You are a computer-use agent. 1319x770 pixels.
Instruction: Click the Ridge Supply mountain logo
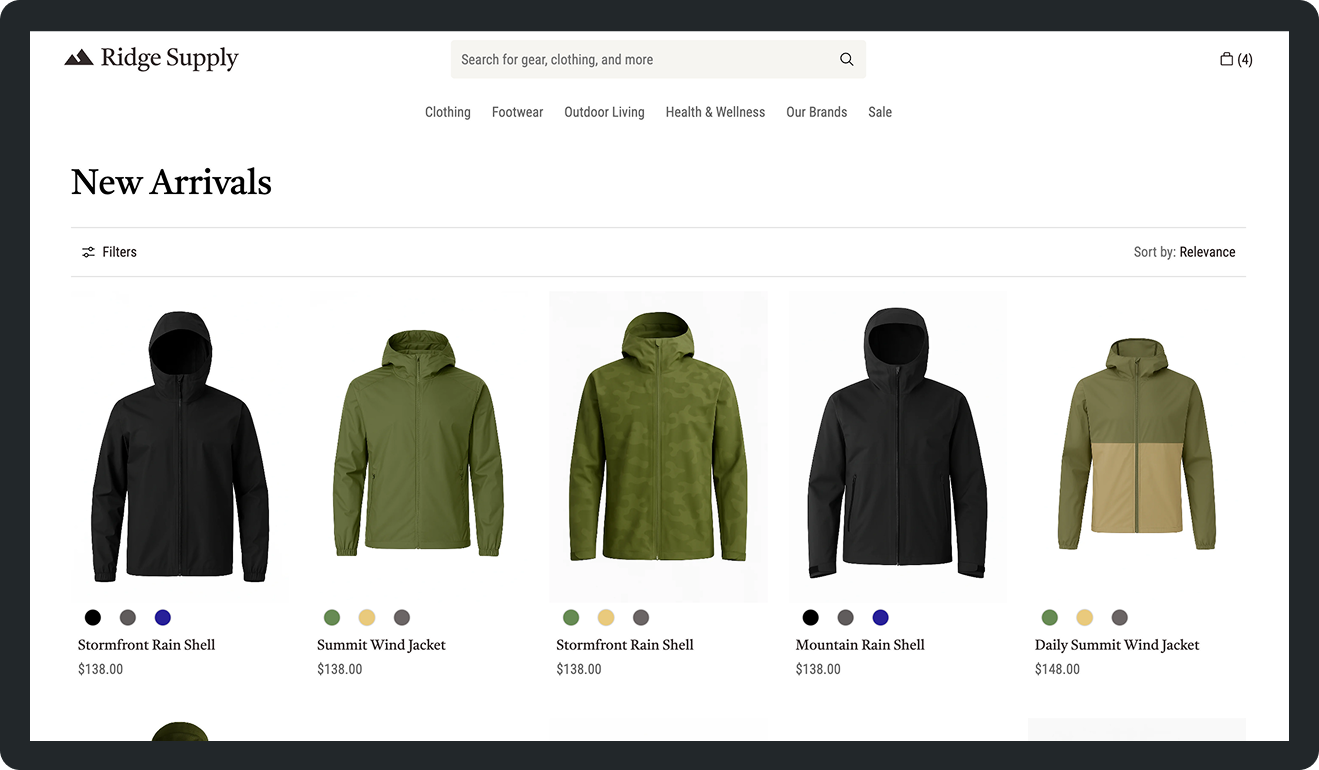[79, 59]
